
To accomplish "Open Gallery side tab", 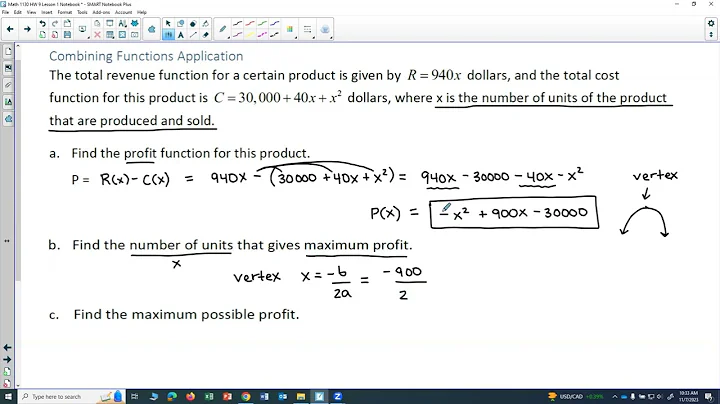I will [8, 68].
